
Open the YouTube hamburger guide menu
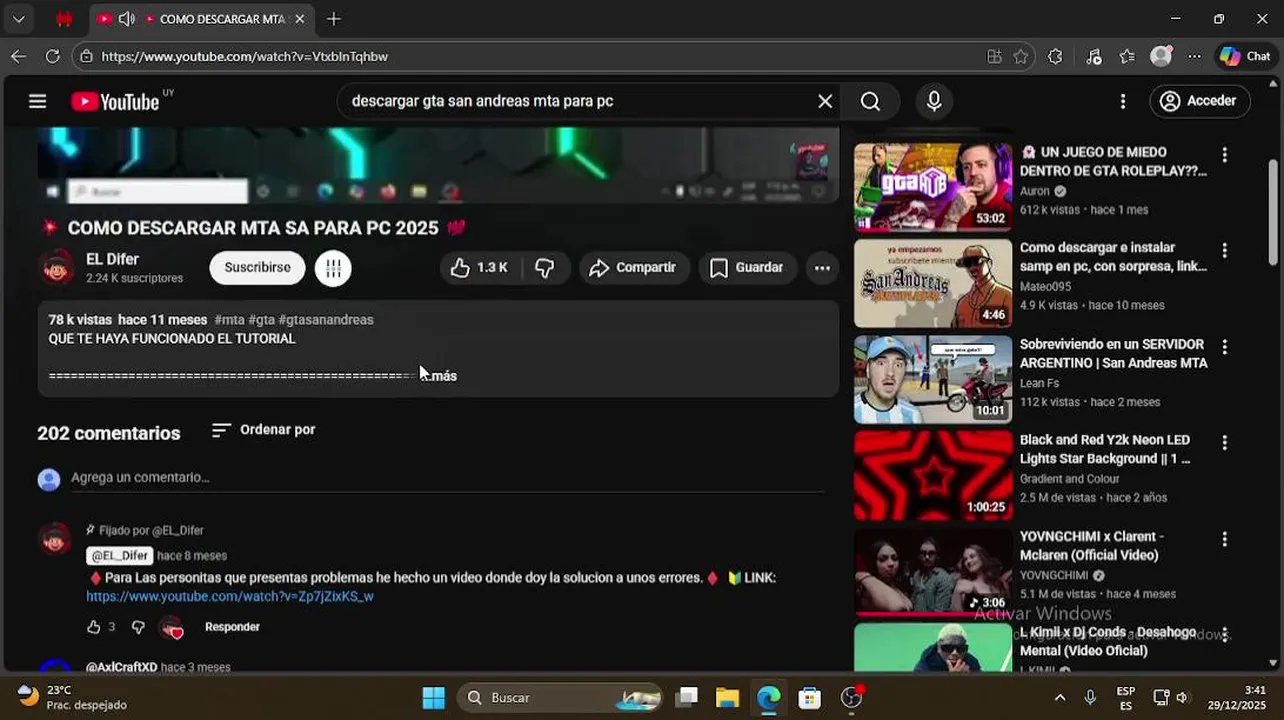coord(38,101)
